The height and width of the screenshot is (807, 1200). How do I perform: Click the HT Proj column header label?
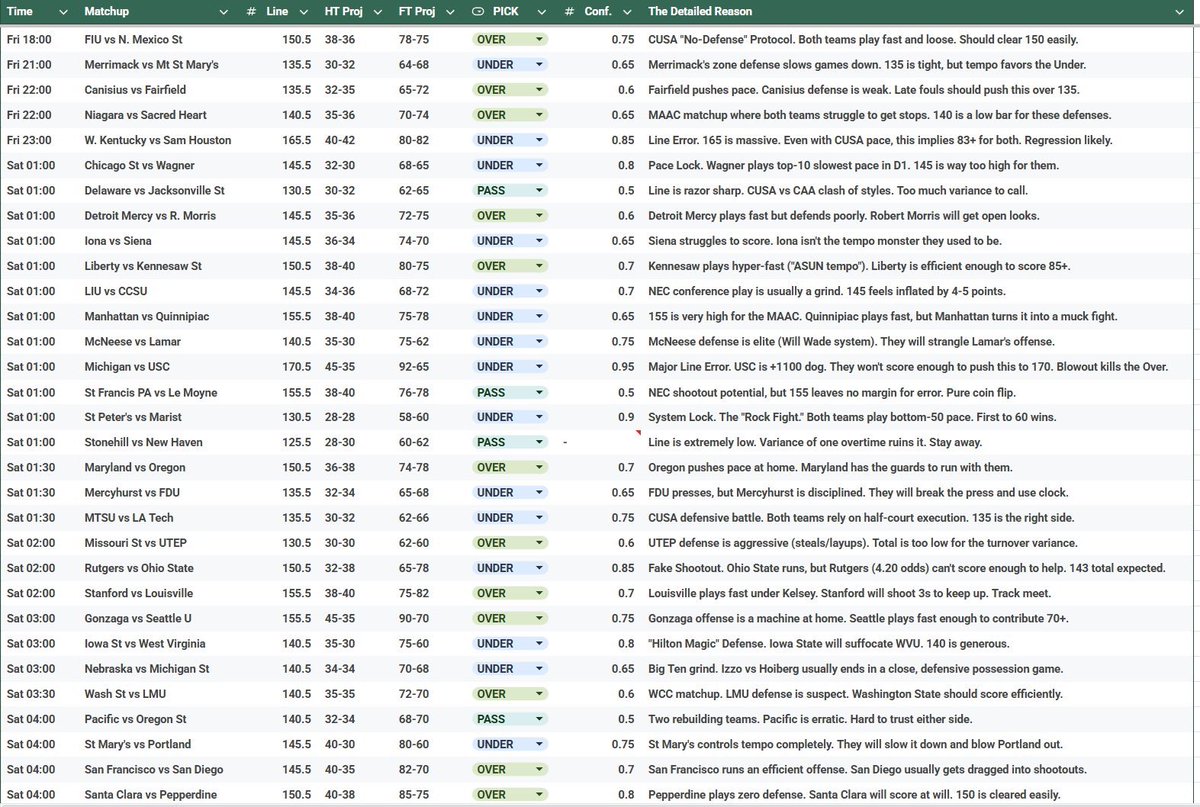(344, 11)
